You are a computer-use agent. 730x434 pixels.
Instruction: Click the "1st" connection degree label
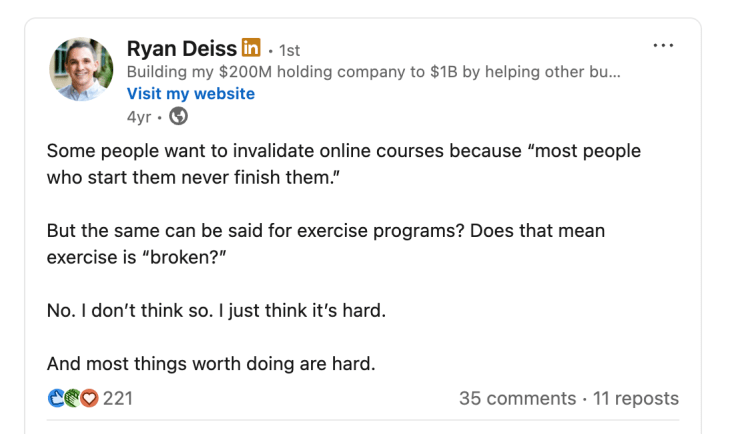[x=289, y=50]
